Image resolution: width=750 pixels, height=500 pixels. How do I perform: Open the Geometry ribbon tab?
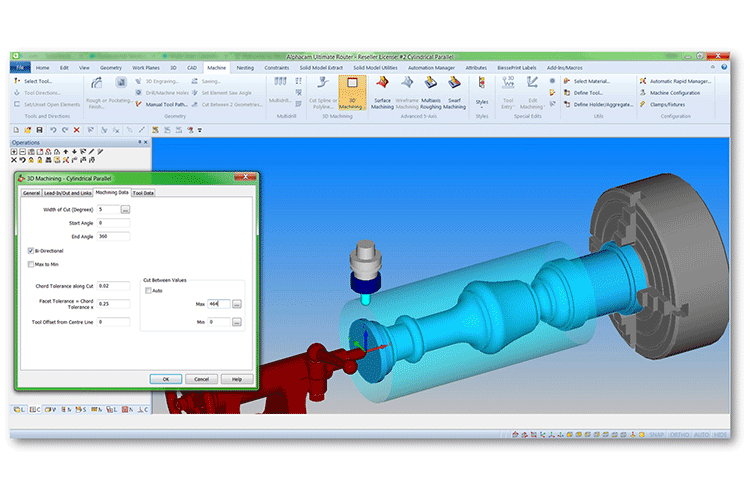(110, 68)
